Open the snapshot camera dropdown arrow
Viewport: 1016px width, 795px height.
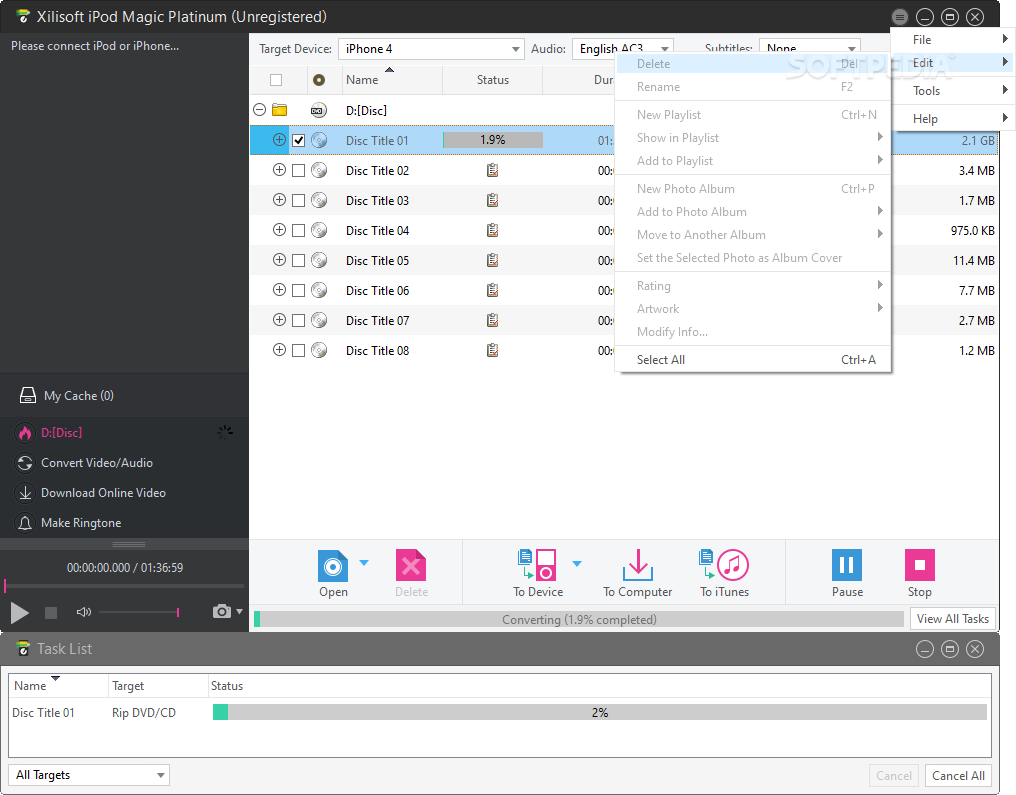click(x=240, y=611)
